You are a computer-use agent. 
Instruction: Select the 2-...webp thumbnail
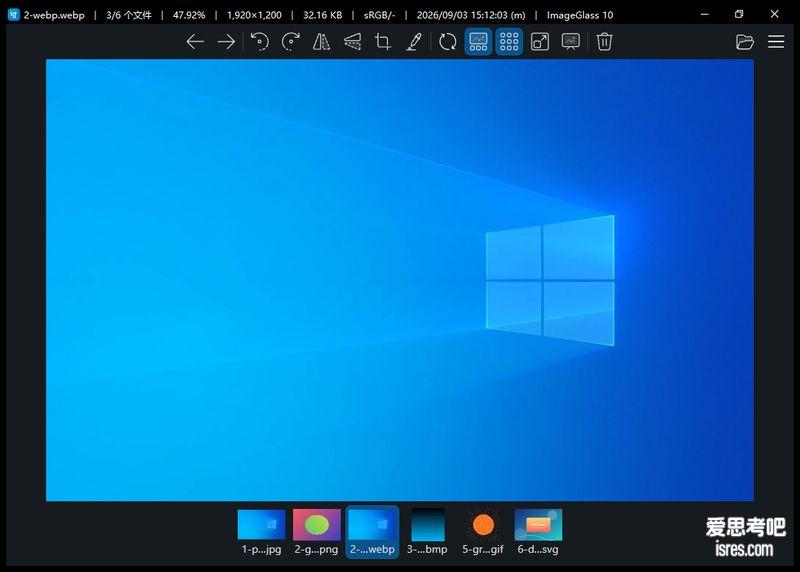[372, 532]
